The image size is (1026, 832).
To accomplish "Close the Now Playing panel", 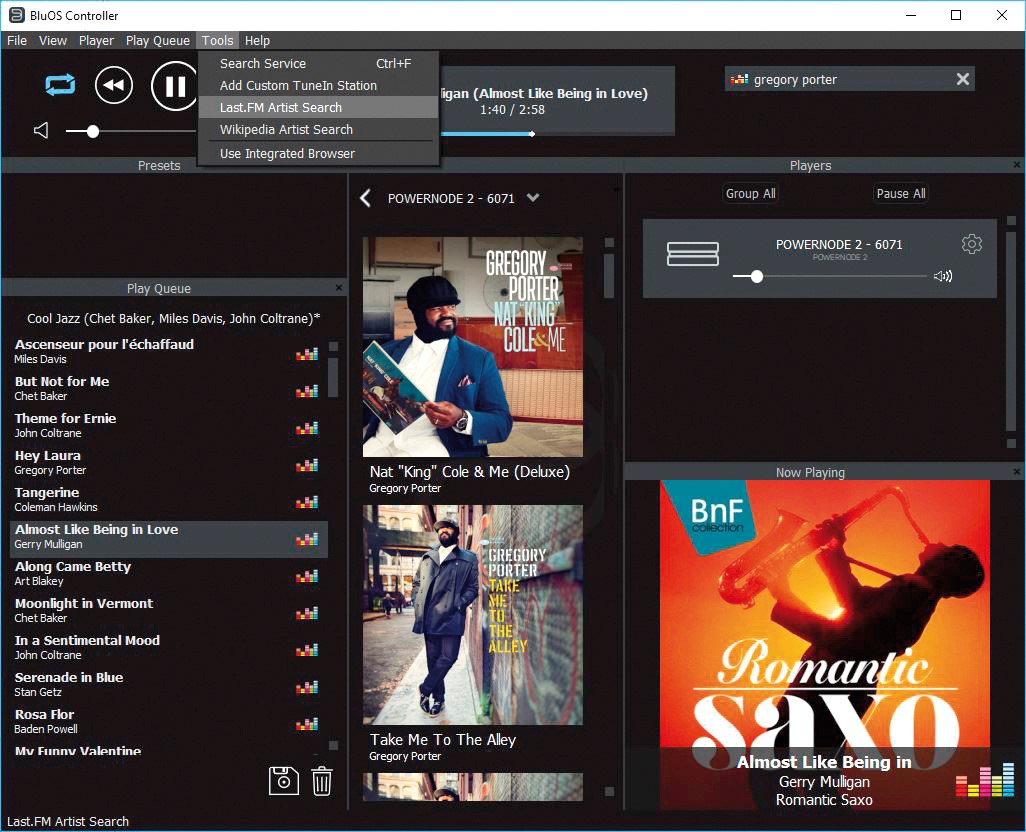I will [1016, 472].
